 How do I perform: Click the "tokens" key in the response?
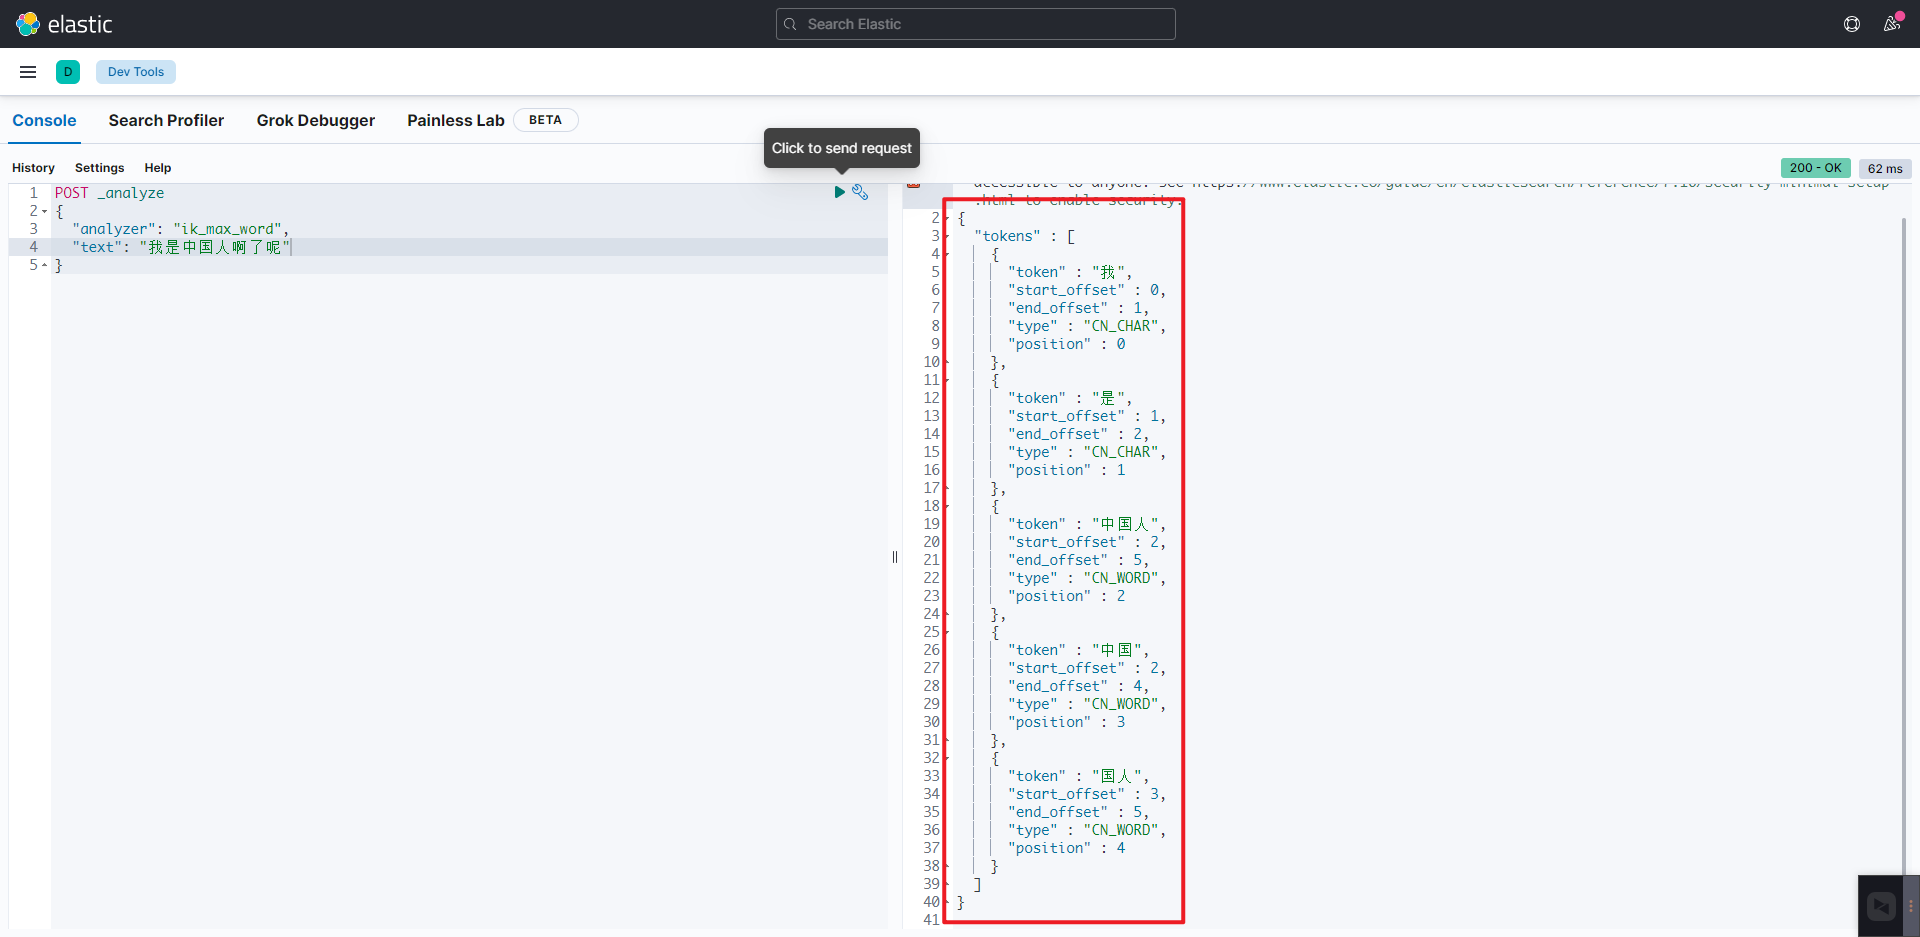tap(1008, 236)
